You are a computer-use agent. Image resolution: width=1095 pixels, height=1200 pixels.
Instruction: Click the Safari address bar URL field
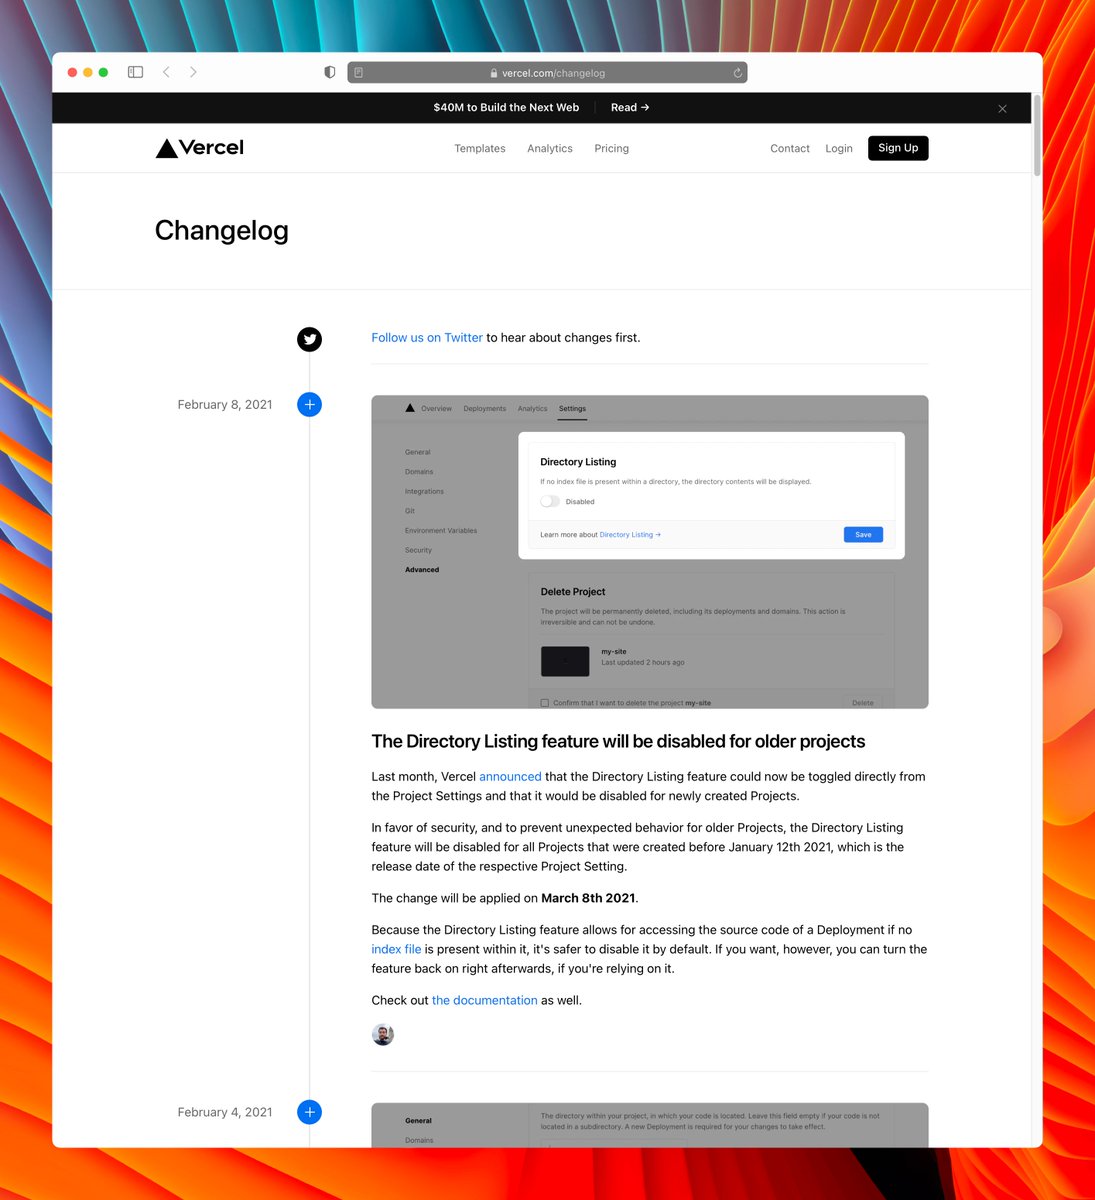click(547, 73)
